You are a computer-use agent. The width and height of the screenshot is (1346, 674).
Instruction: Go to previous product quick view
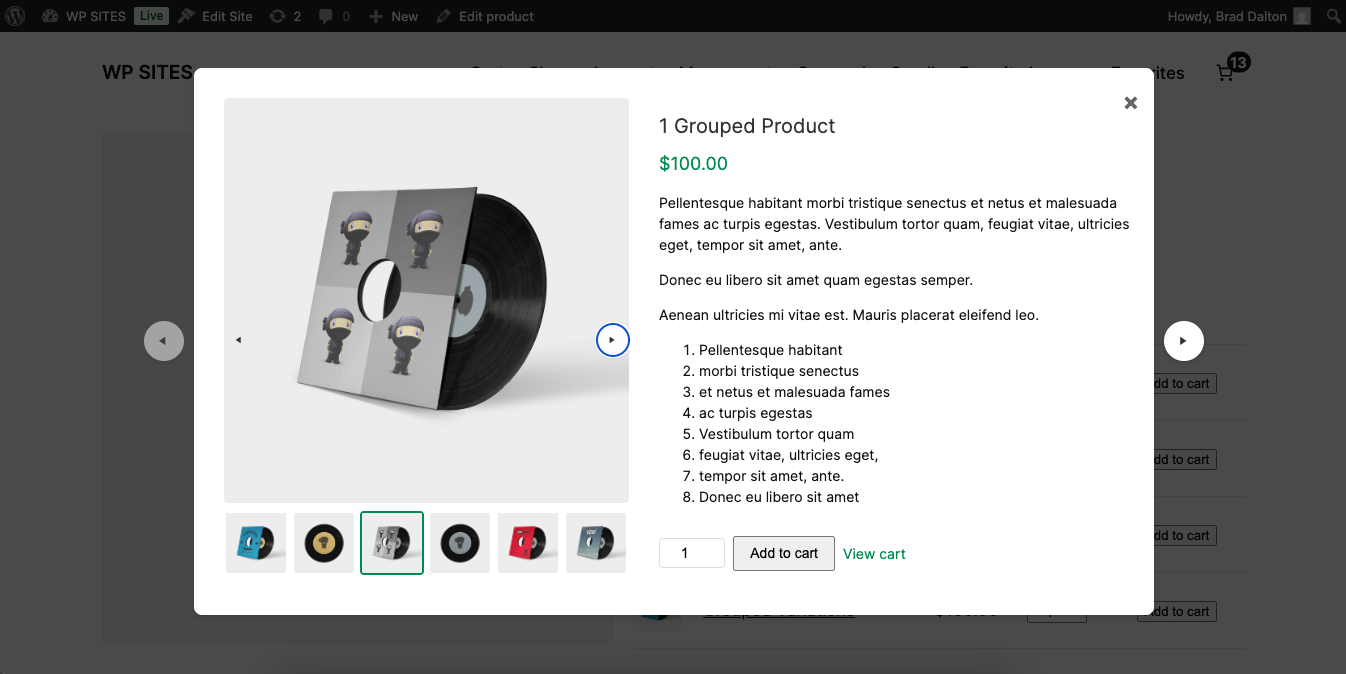pos(164,341)
